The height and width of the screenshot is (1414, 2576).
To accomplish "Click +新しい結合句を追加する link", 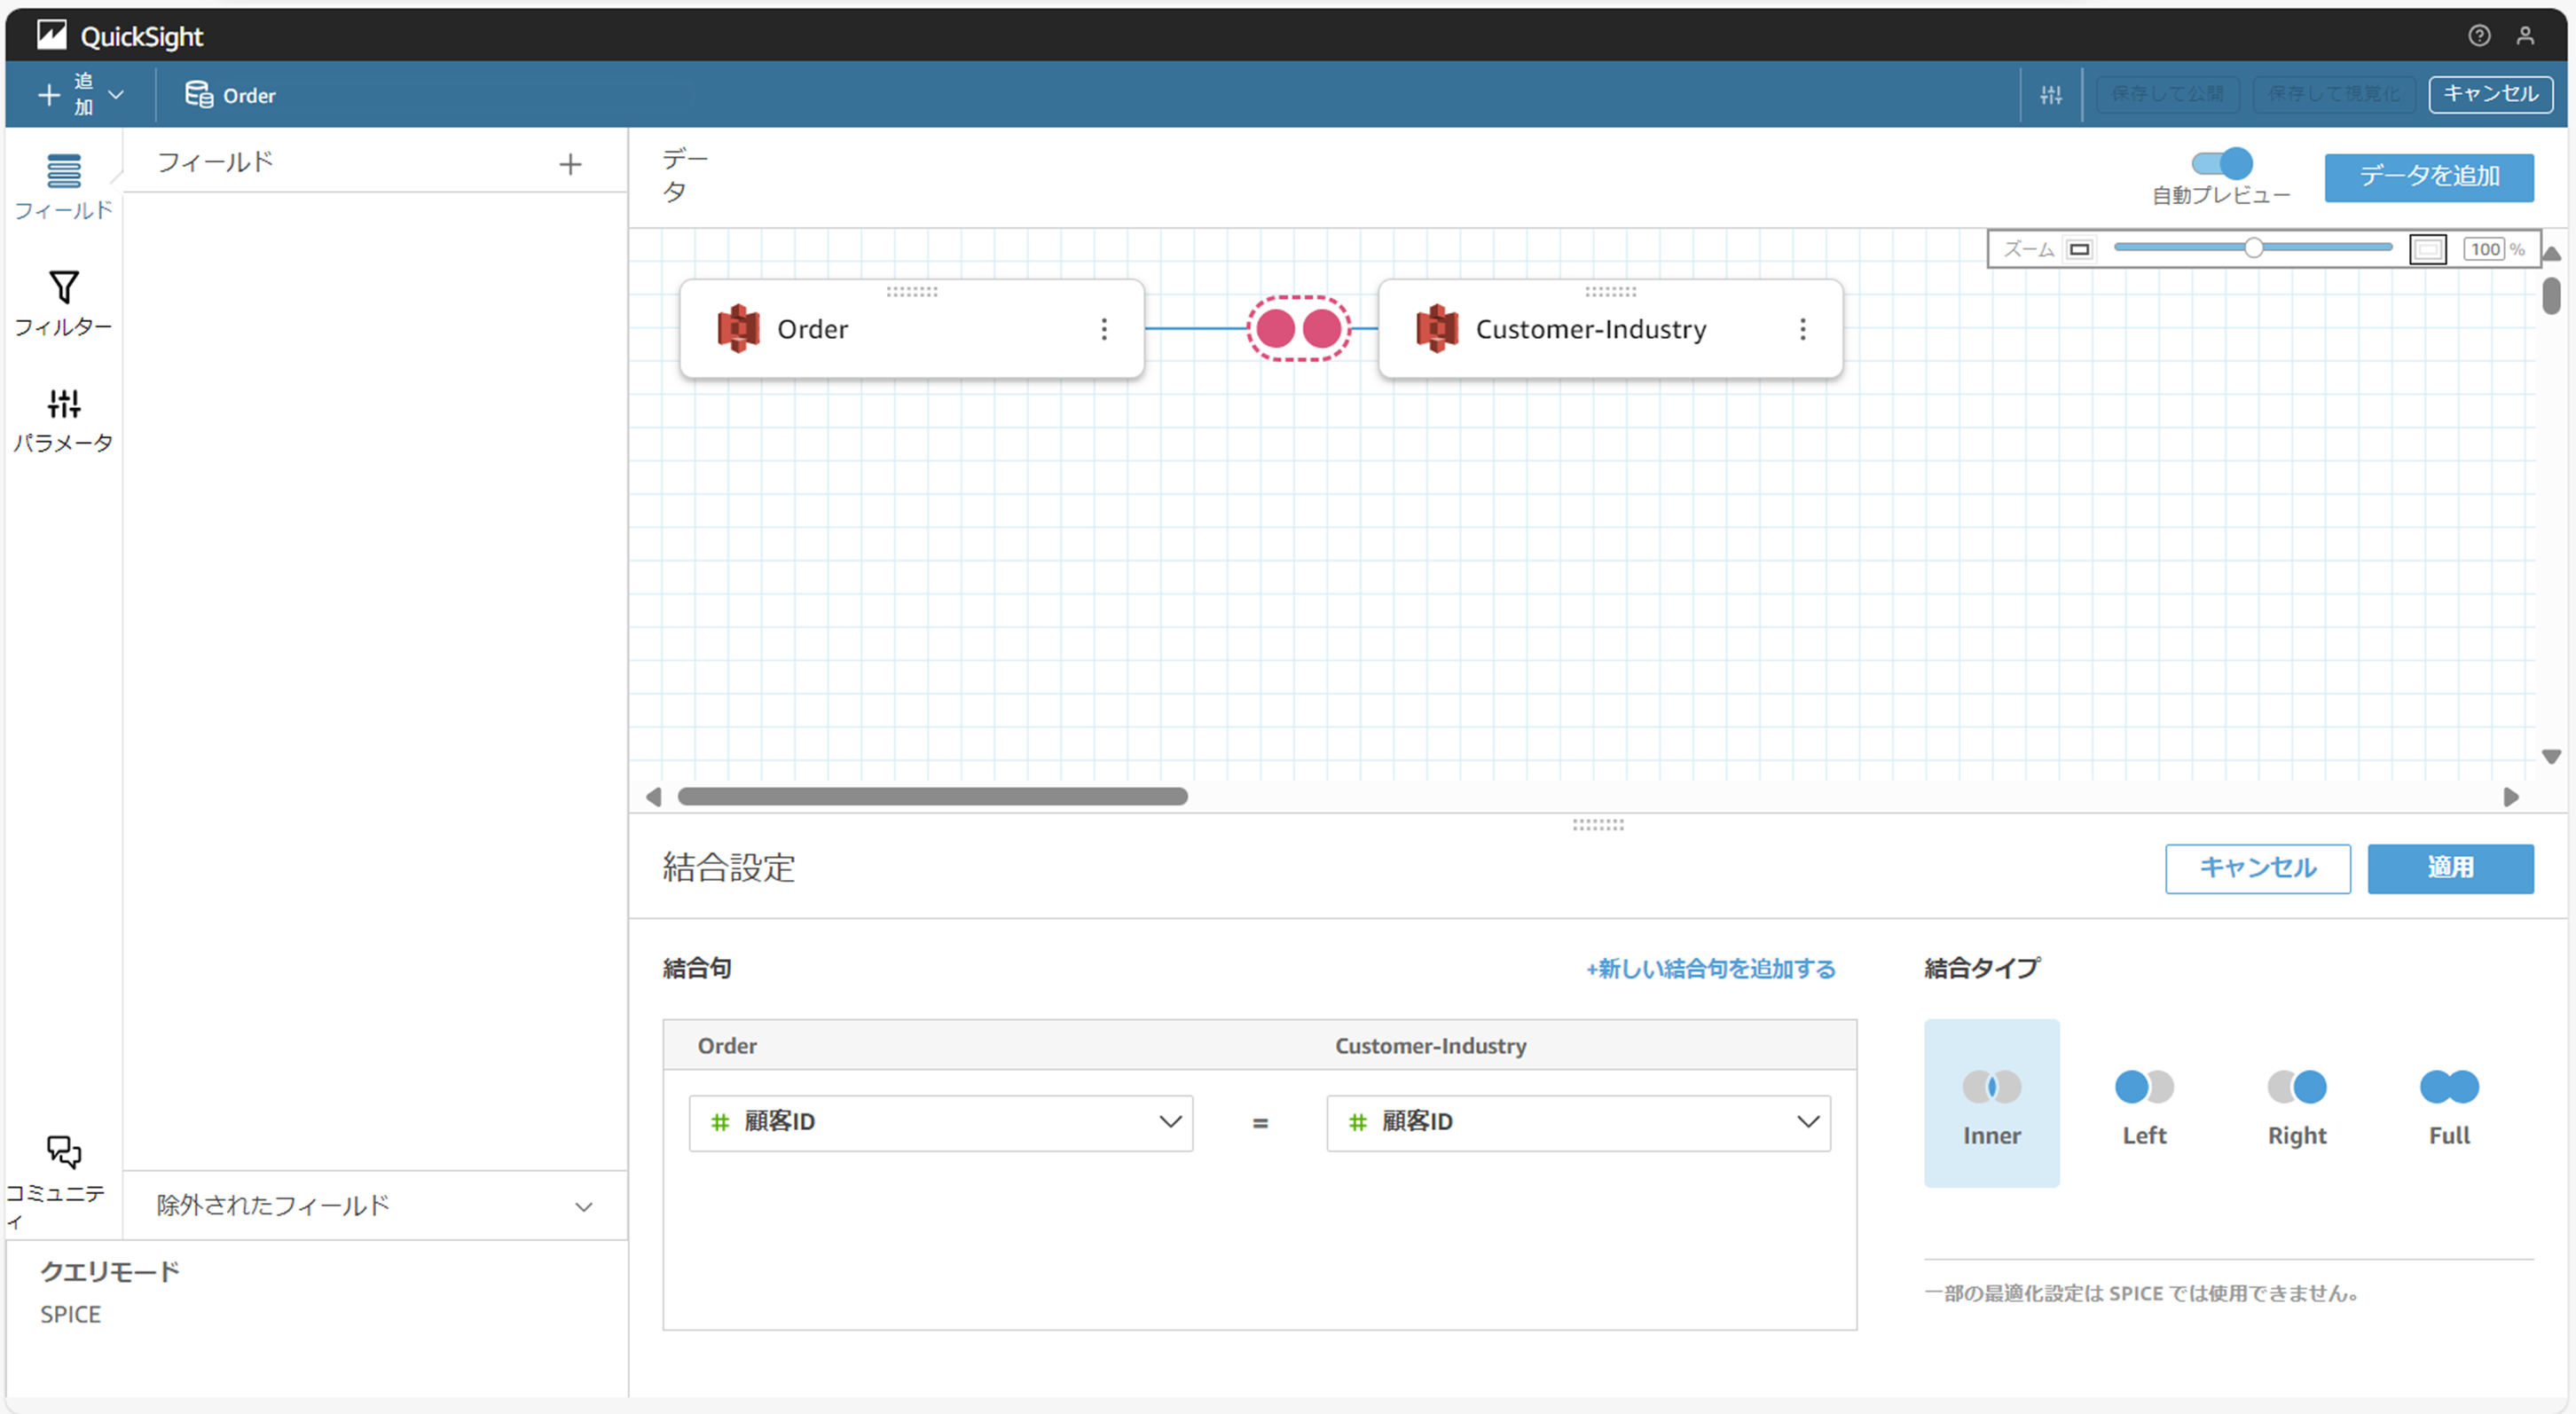I will (x=1710, y=968).
